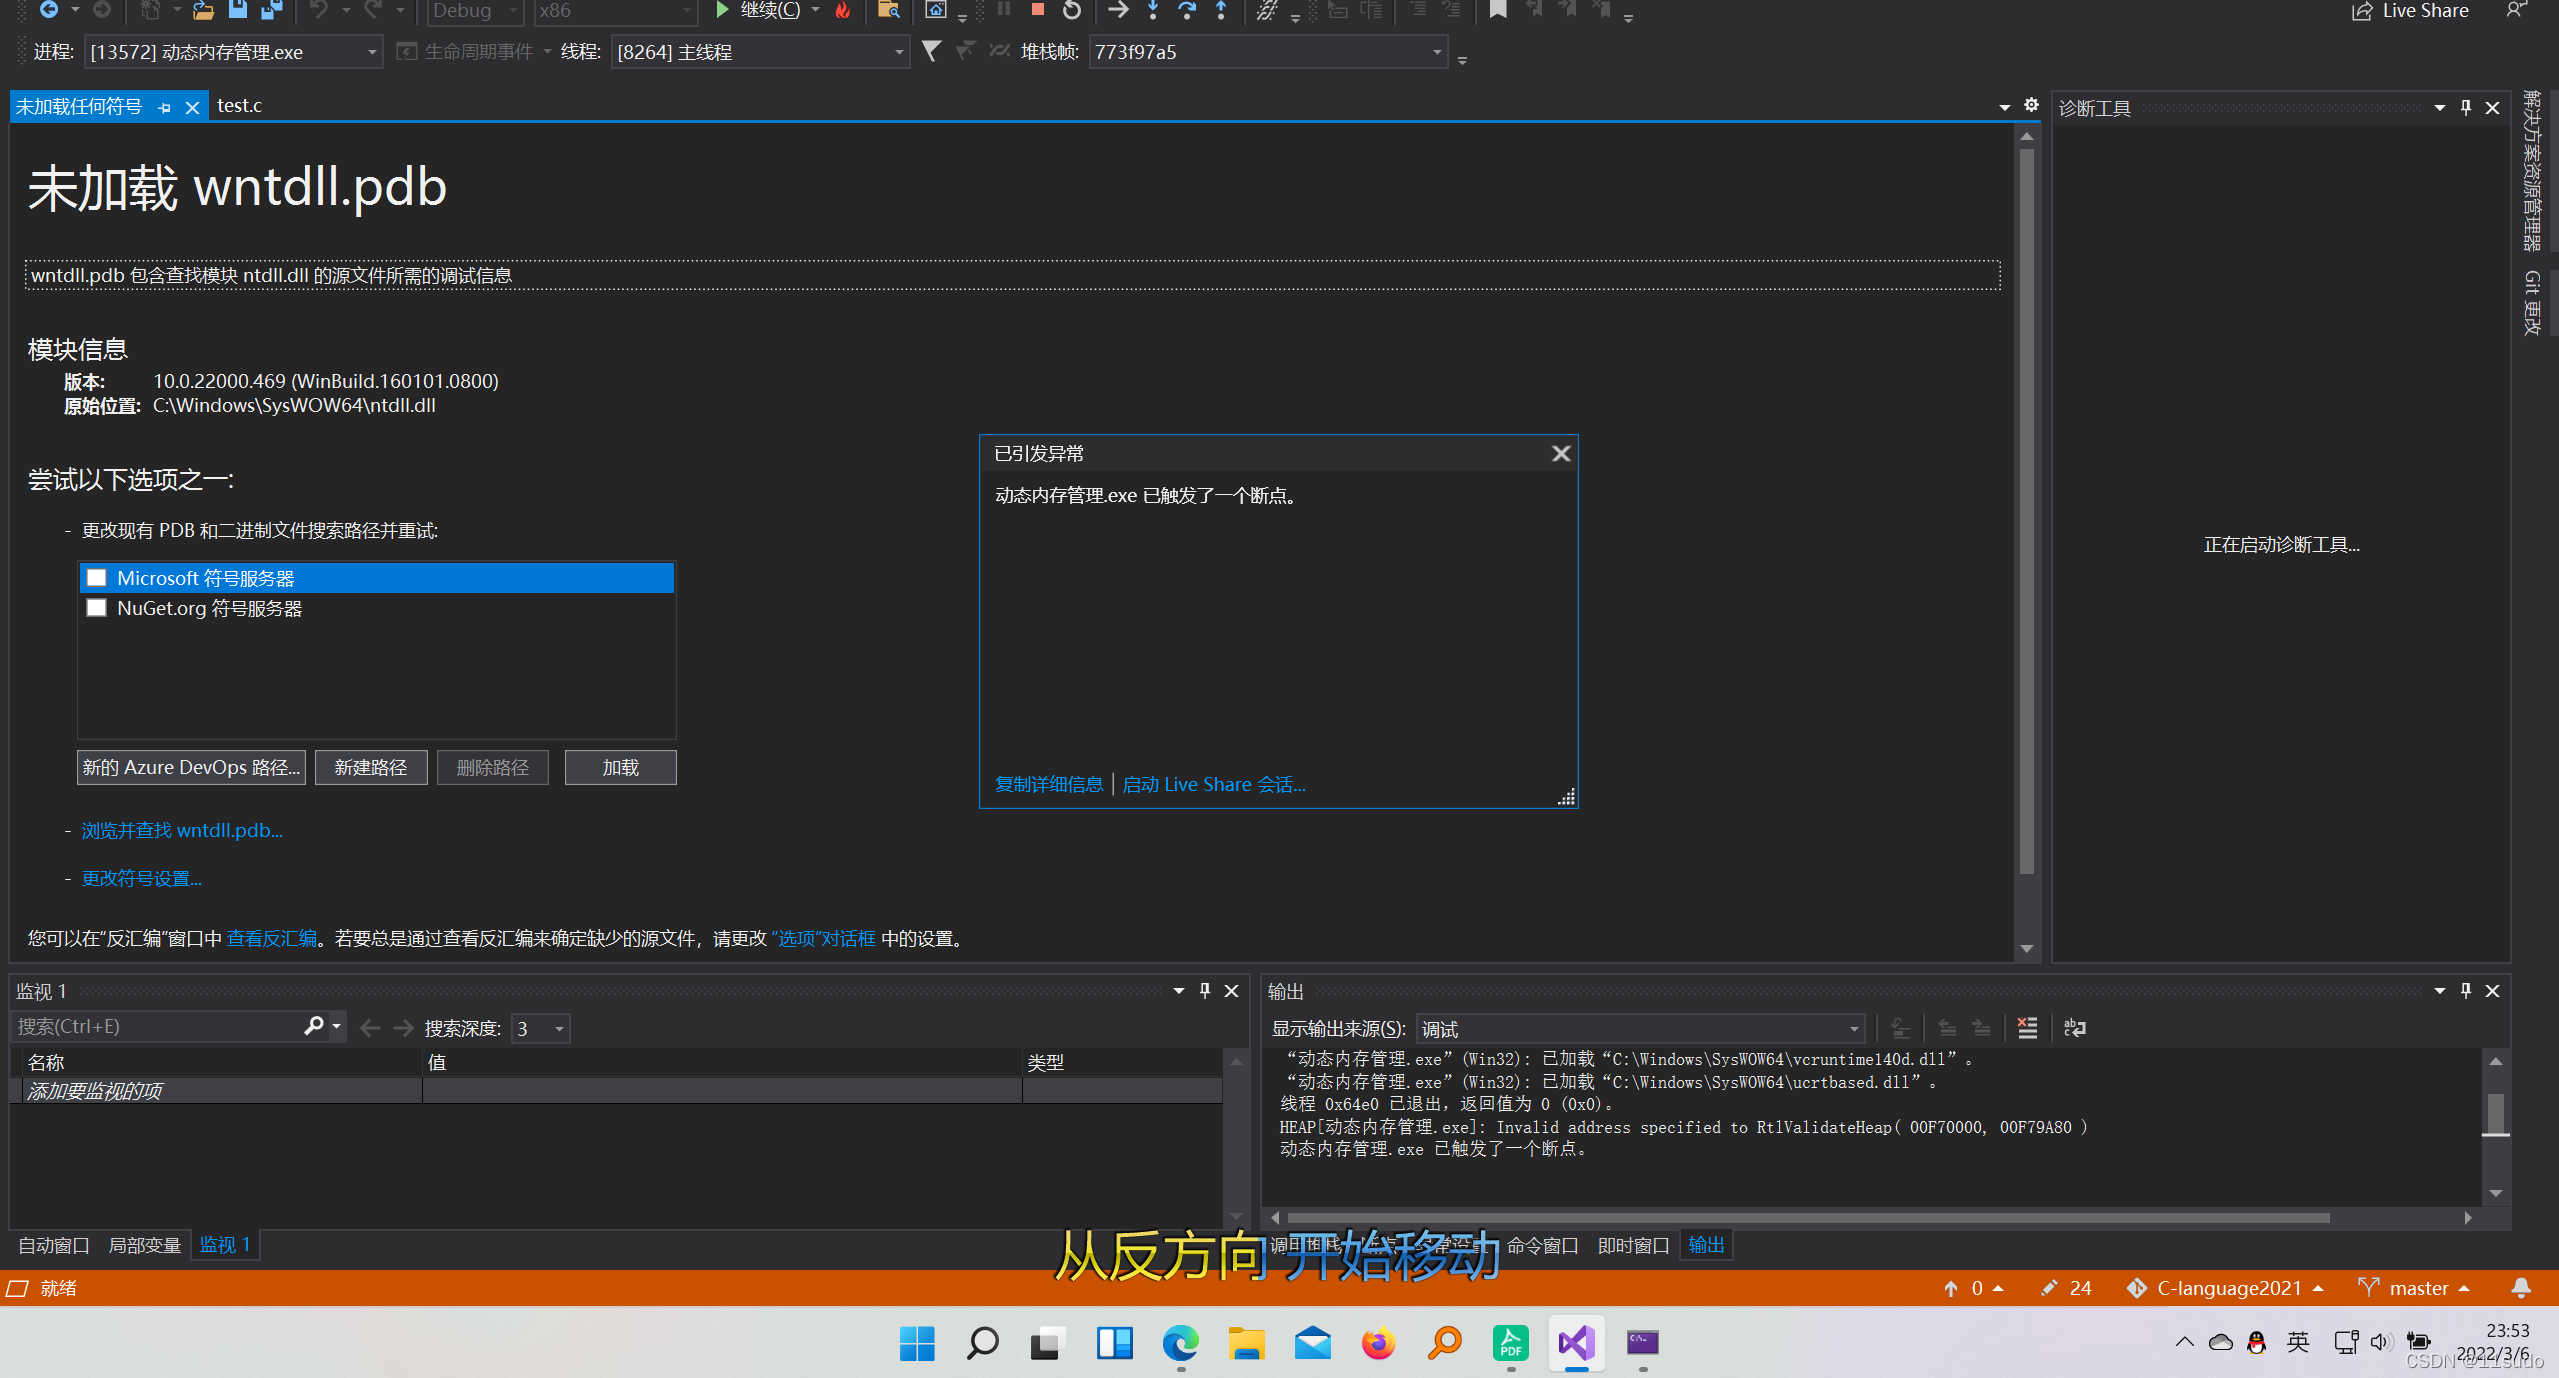Image resolution: width=2559 pixels, height=1378 pixels.
Task: Expand the 显示输出来源 dropdown
Action: coord(1853,1029)
